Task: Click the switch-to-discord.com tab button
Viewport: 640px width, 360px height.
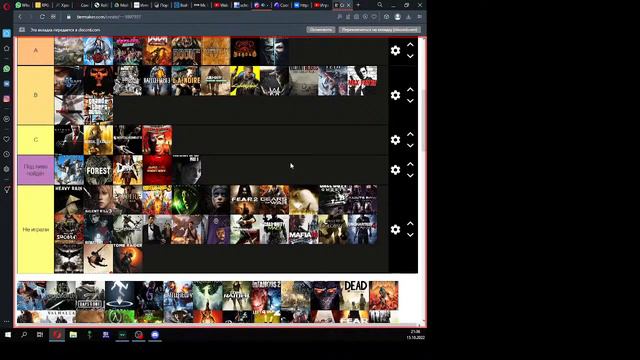Action: (379, 30)
